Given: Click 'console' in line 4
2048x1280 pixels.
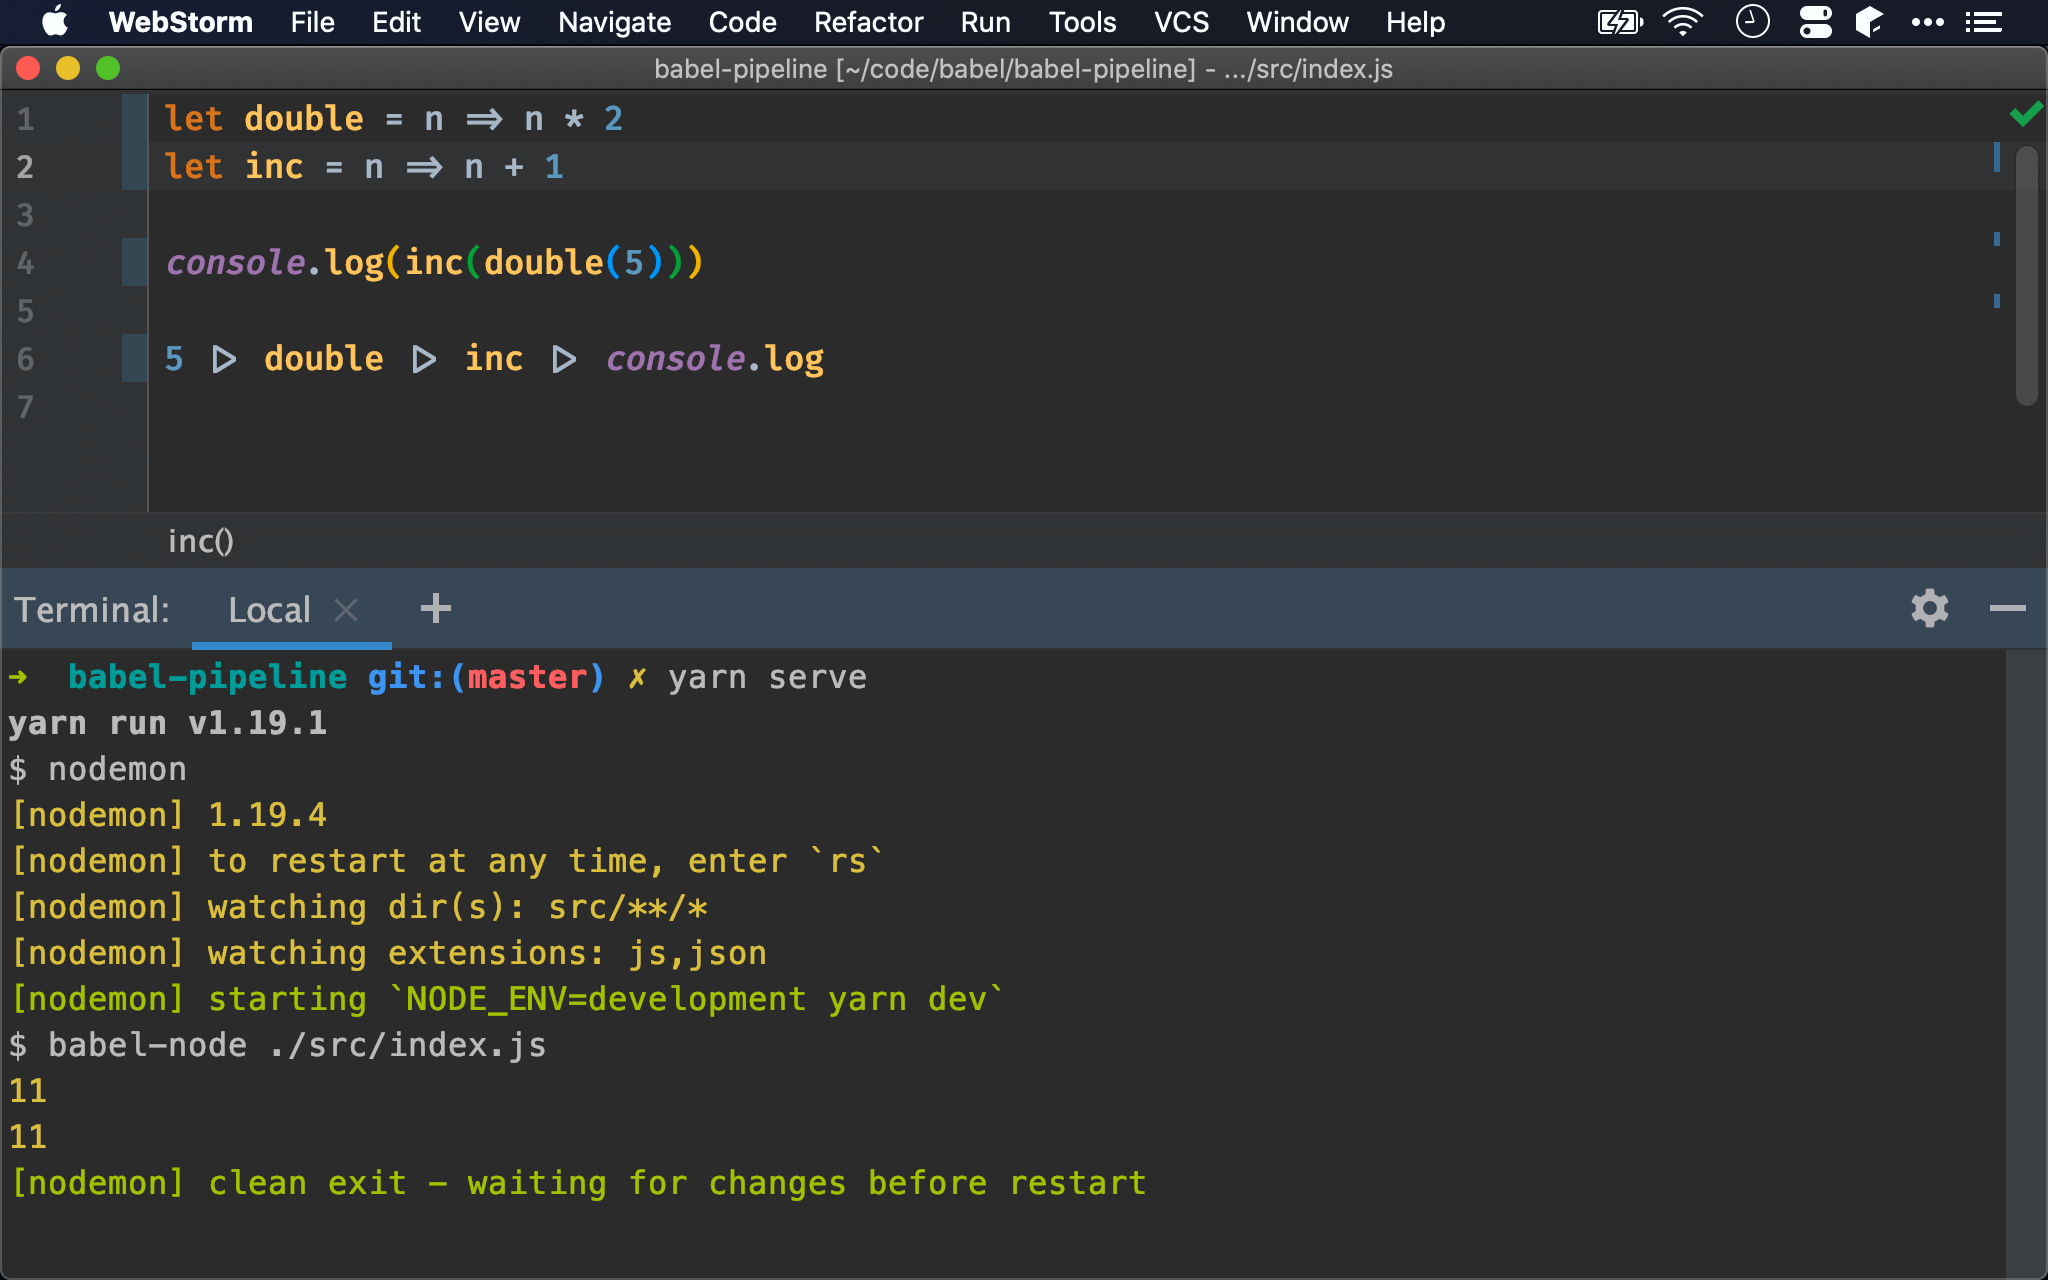Looking at the screenshot, I should pyautogui.click(x=235, y=262).
